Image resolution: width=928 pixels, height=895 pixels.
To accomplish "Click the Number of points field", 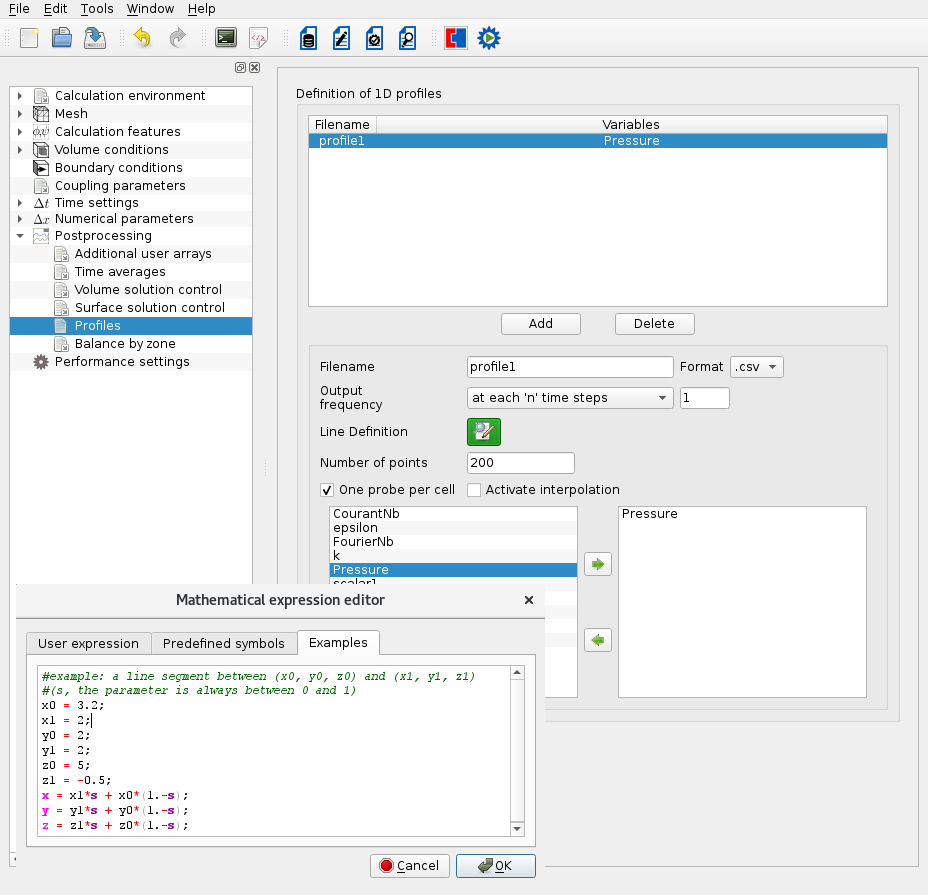I will [520, 463].
